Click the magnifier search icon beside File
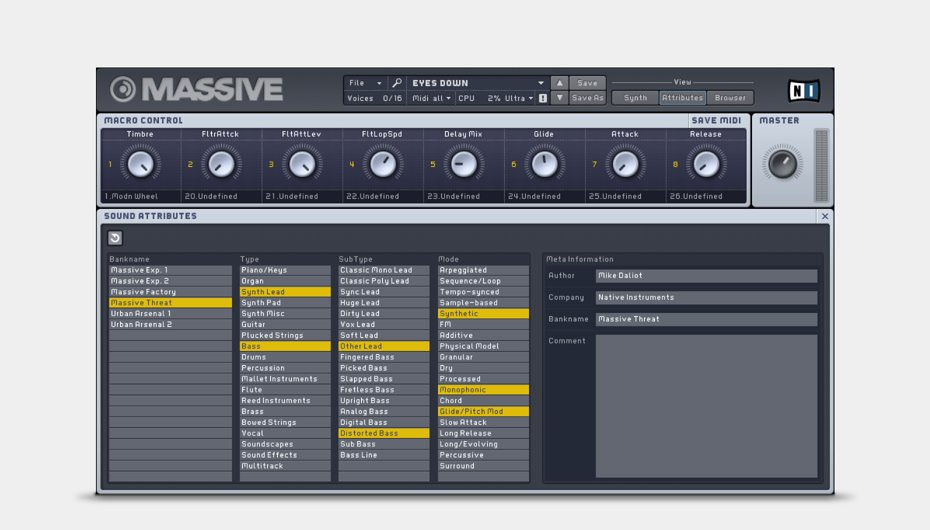The height and width of the screenshot is (530, 930). tap(396, 83)
